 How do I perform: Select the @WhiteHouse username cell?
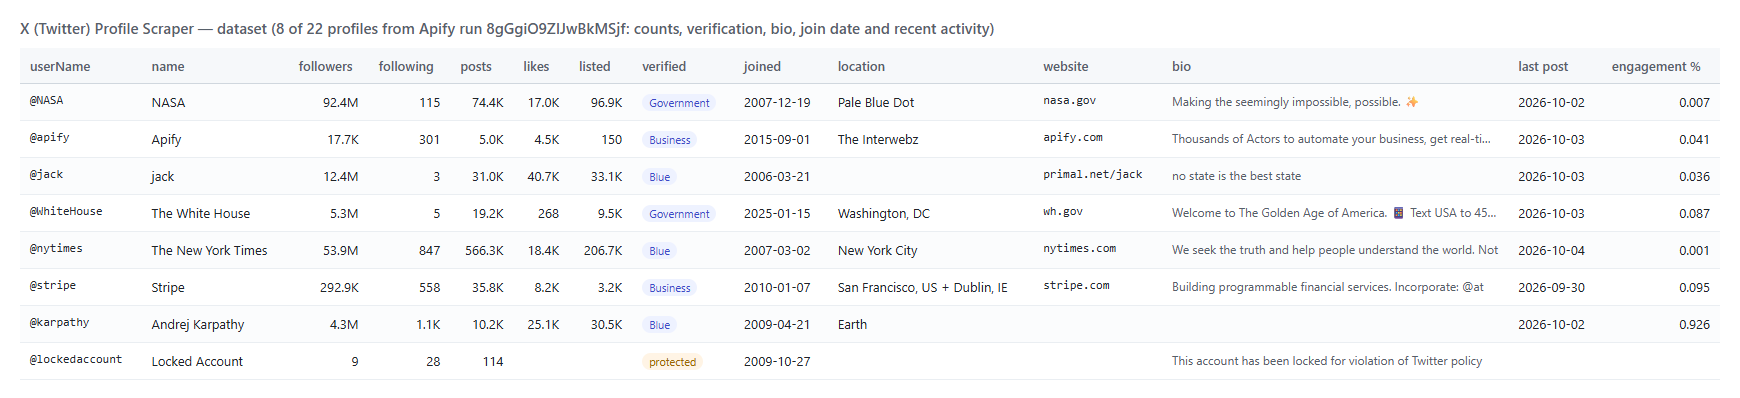[66, 212]
